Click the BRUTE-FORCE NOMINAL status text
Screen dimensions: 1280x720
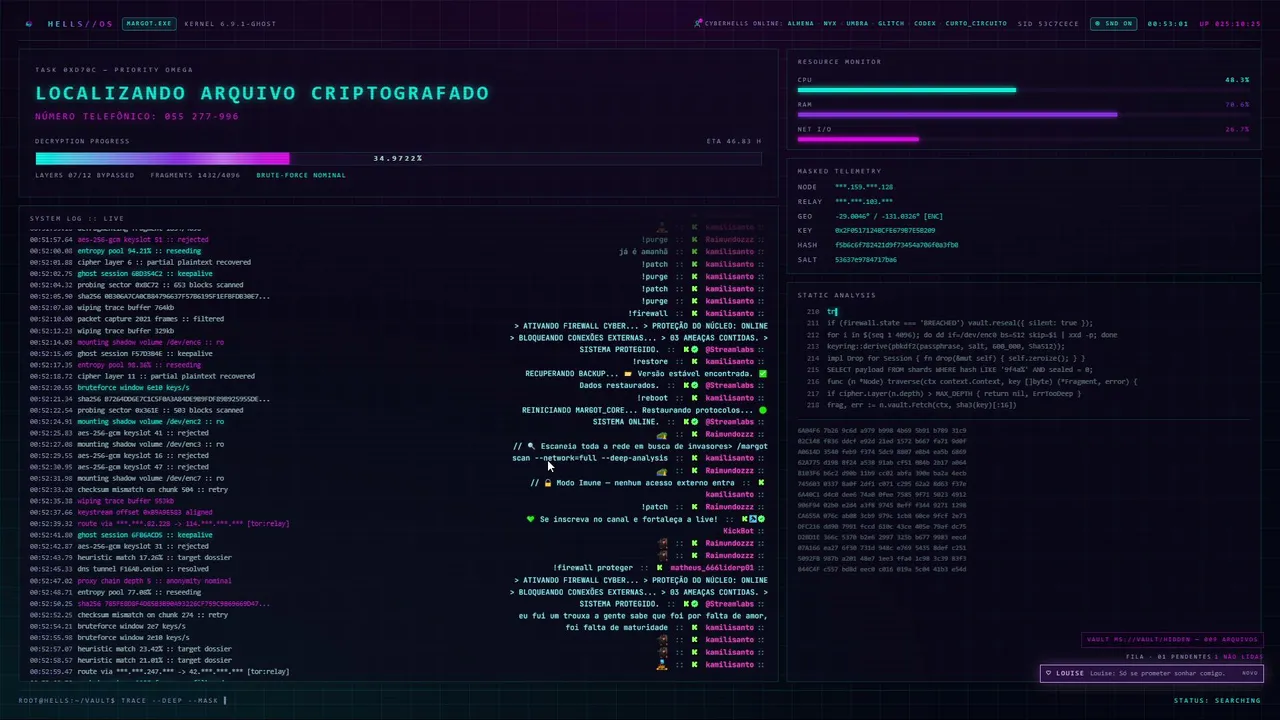click(x=301, y=175)
